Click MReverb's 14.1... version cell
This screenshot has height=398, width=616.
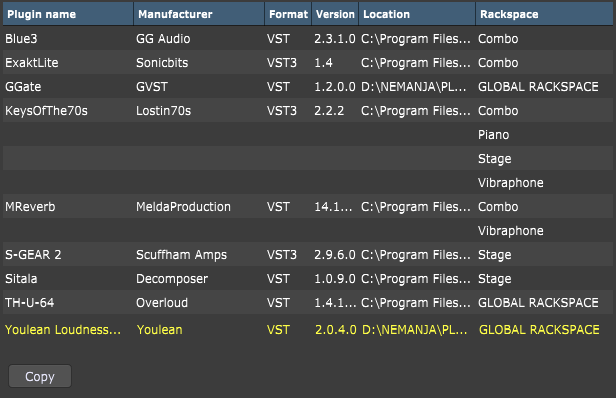[333, 207]
